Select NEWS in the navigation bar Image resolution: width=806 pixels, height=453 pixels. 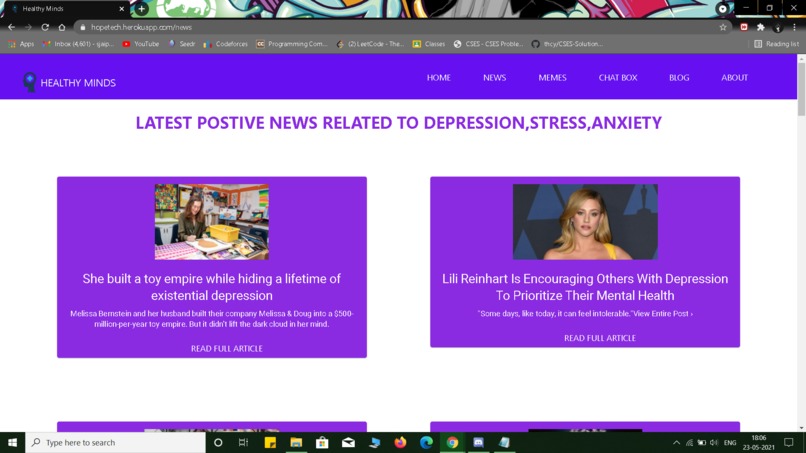(494, 78)
